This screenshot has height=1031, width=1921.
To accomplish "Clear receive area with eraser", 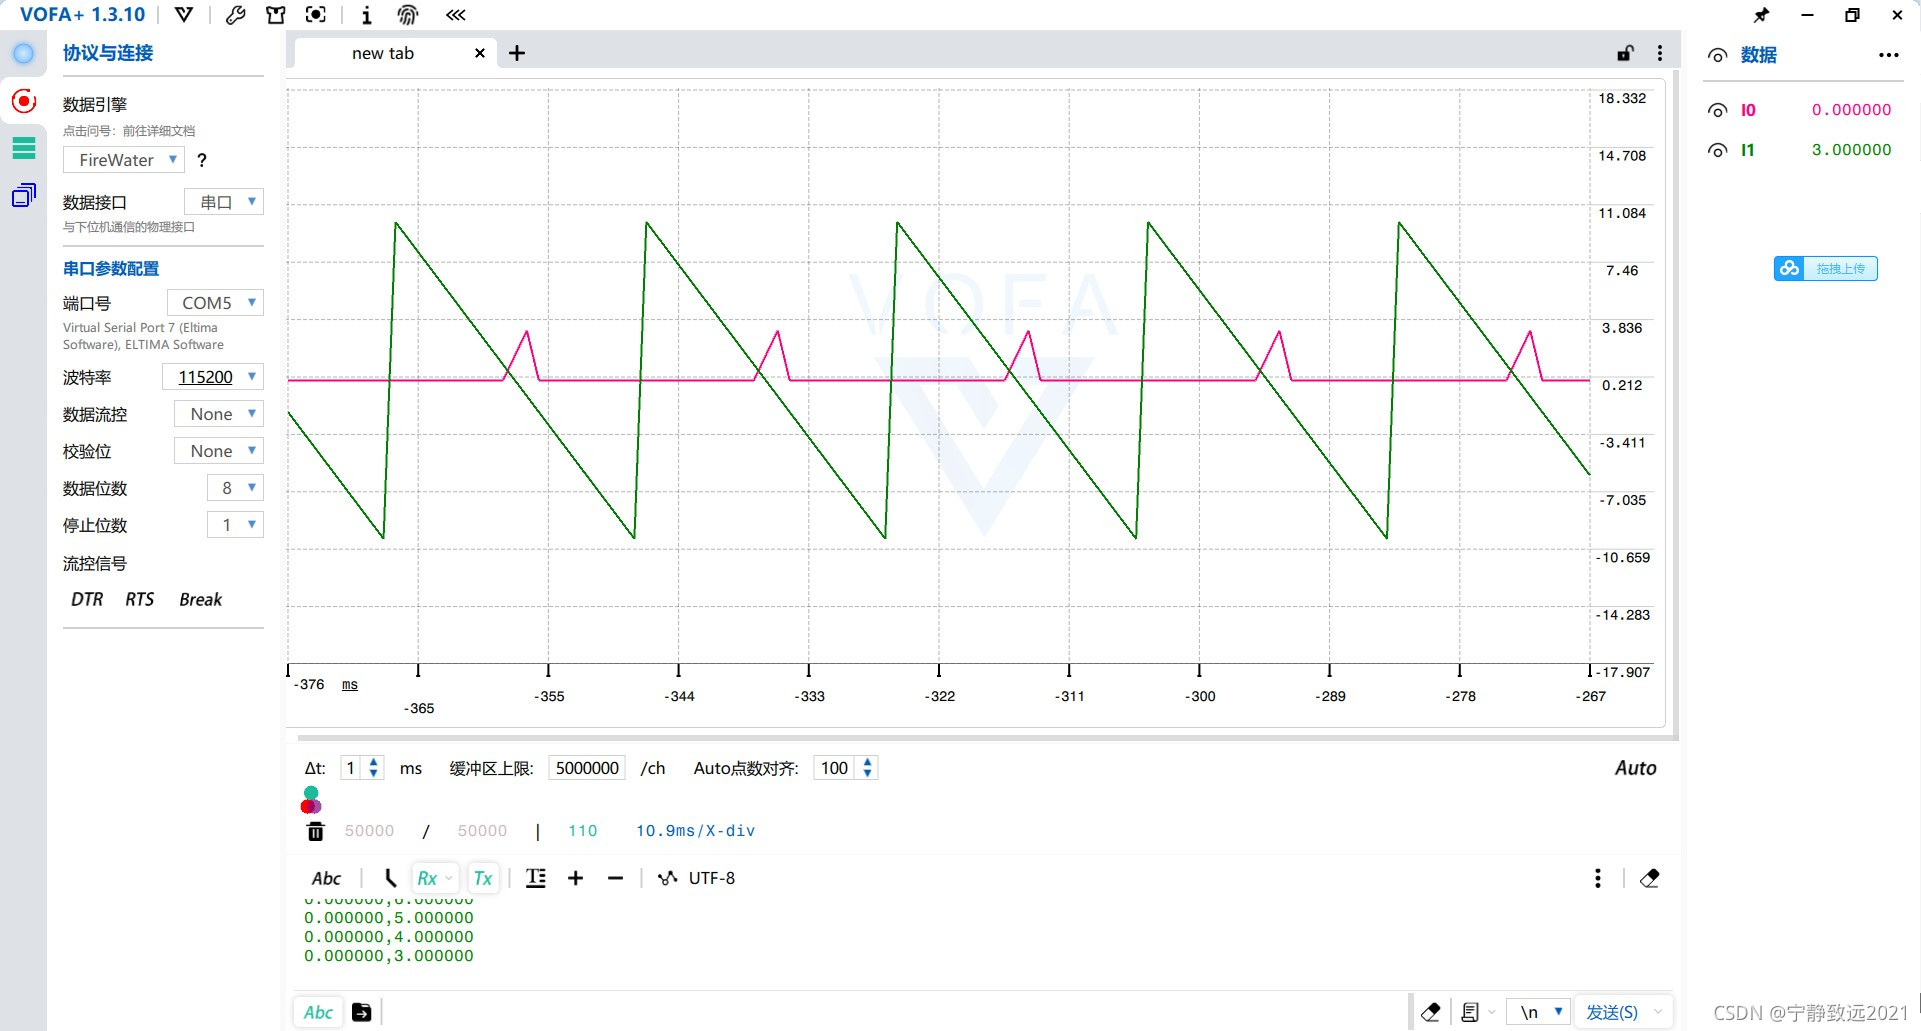I will (1650, 878).
